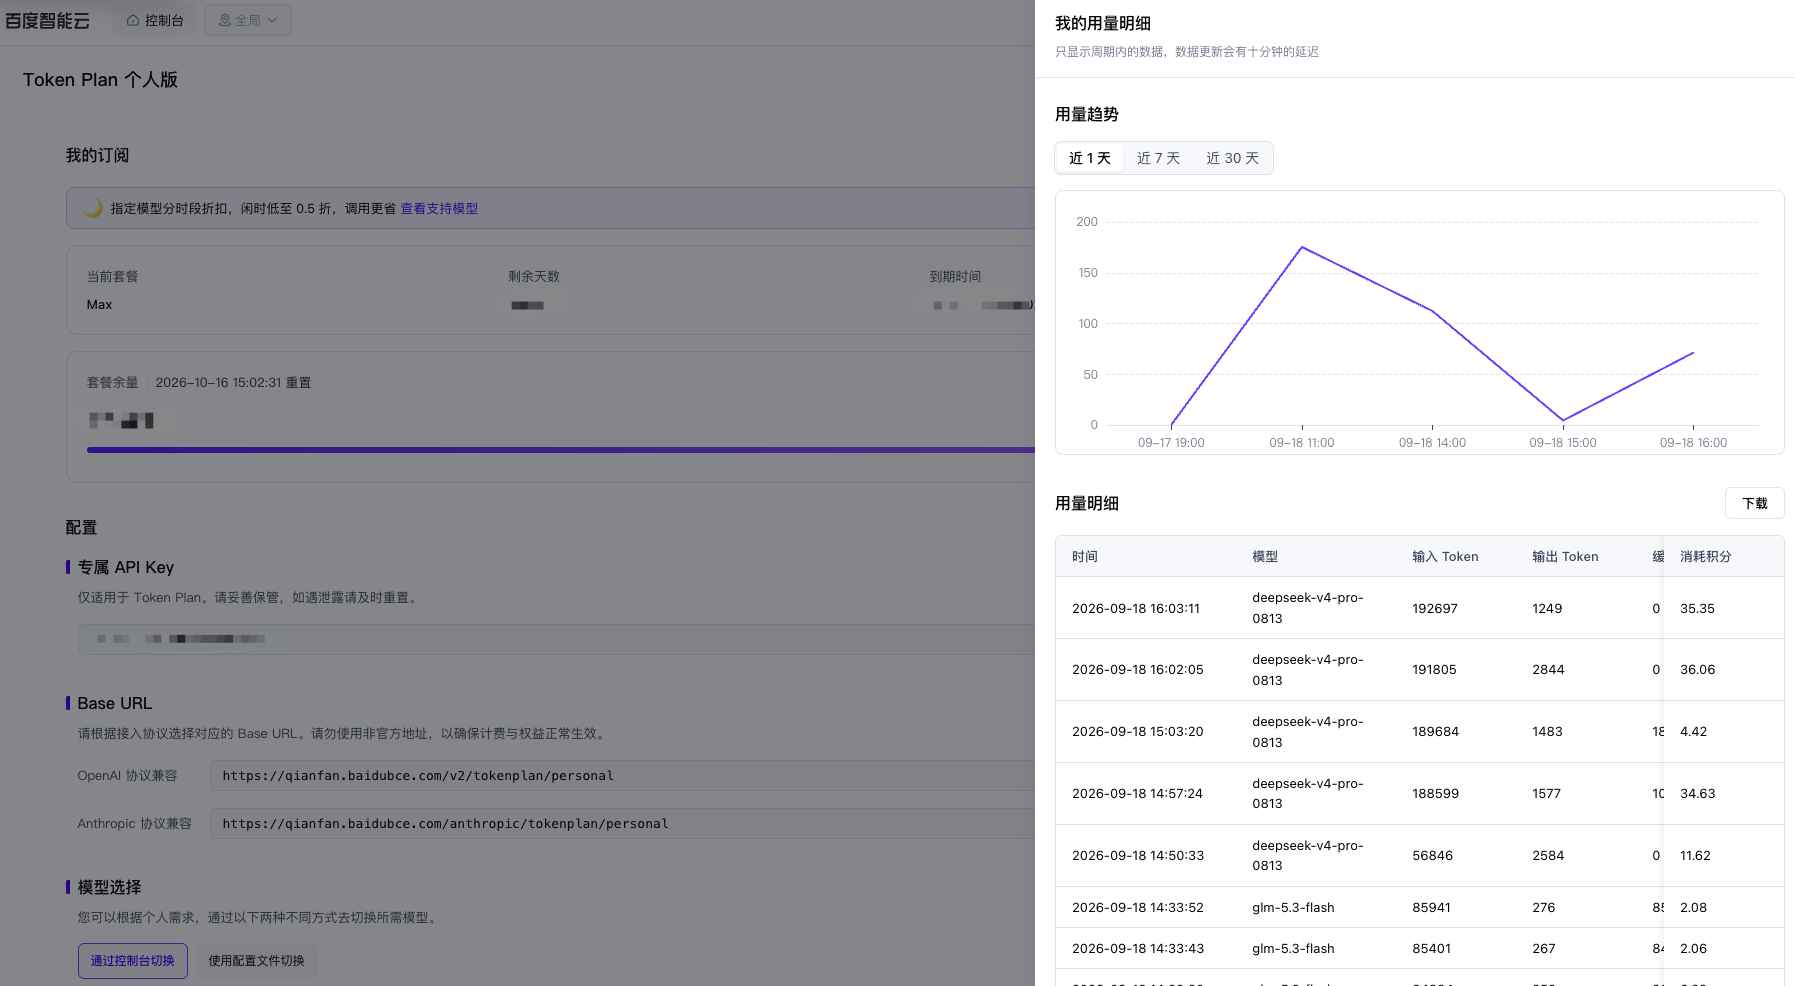Switch usage trend to 近 7 天
This screenshot has width=1794, height=986.
[1158, 158]
